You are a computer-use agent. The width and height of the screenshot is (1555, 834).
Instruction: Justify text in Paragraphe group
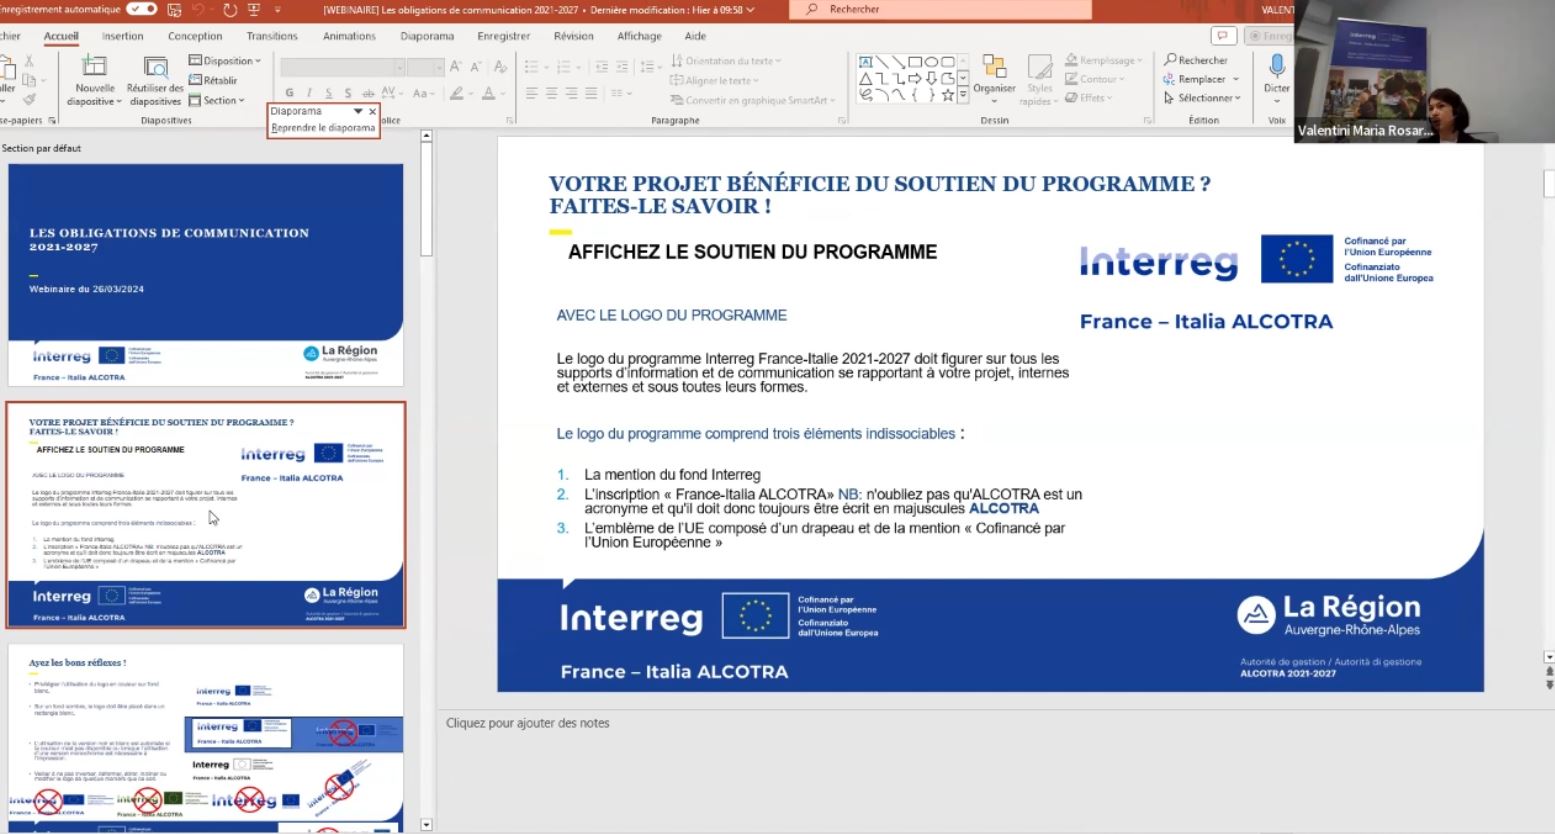tap(591, 93)
